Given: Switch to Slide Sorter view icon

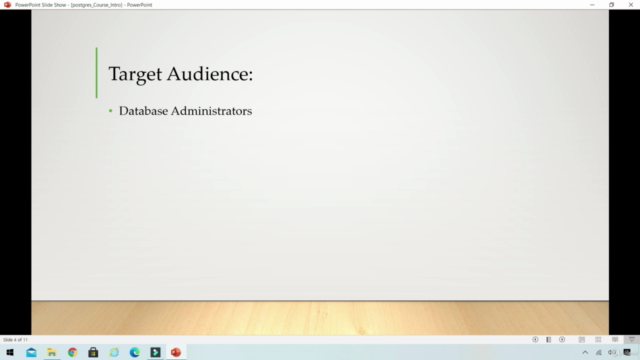Looking at the screenshot, I should [598, 340].
